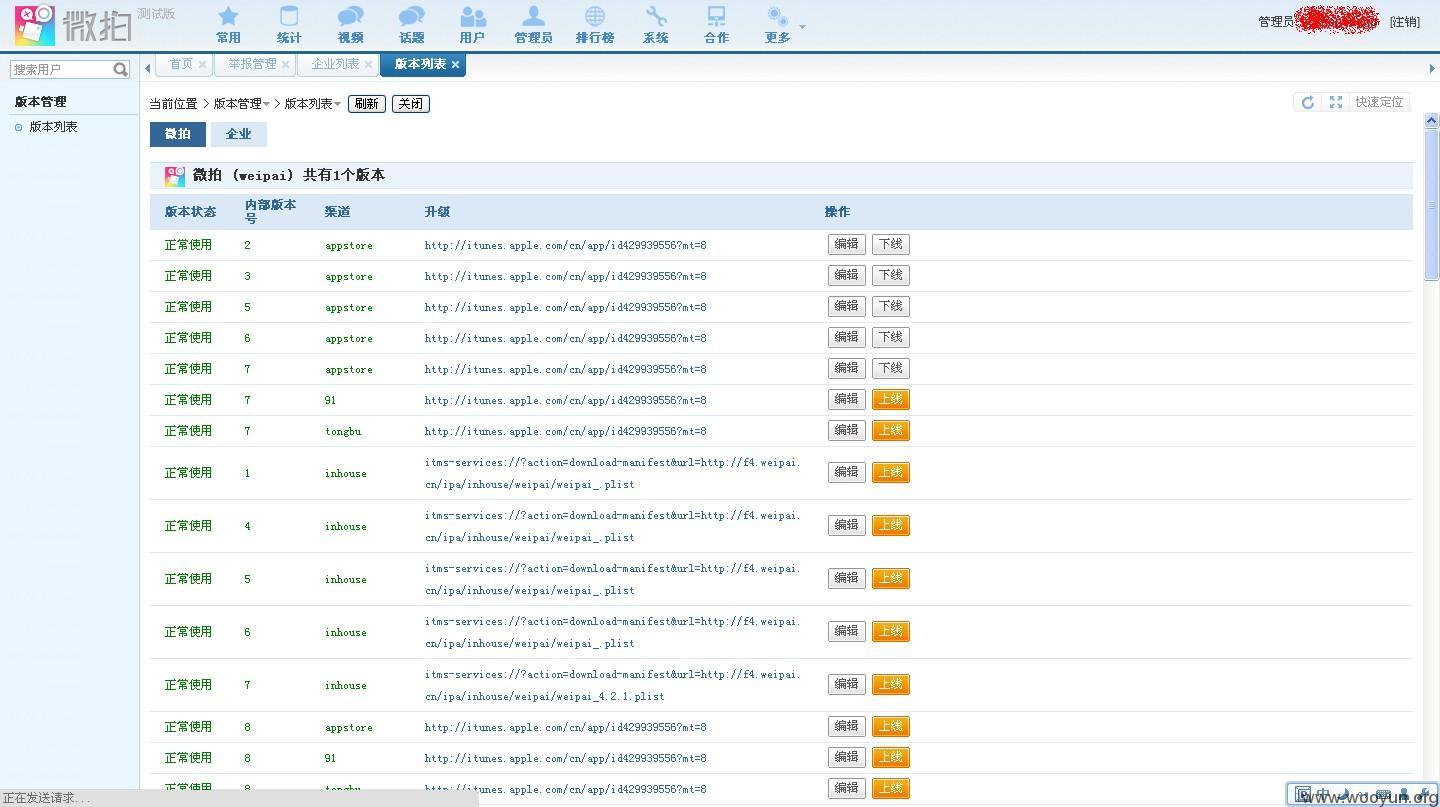Click the vertical scrollbar thumb
The width and height of the screenshot is (1440, 807).
(1431, 204)
